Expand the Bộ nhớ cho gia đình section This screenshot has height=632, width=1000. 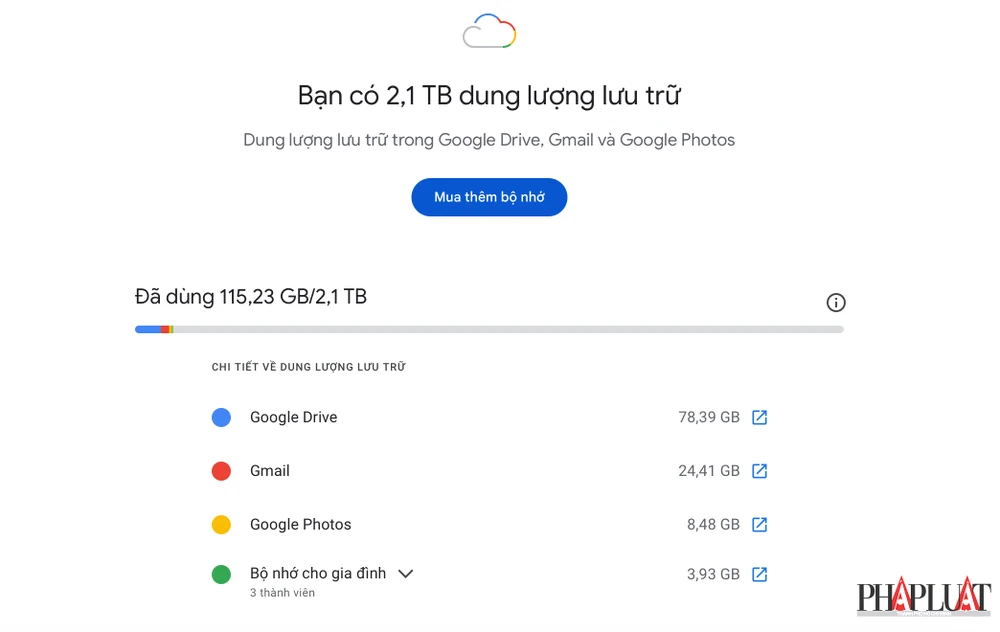406,573
